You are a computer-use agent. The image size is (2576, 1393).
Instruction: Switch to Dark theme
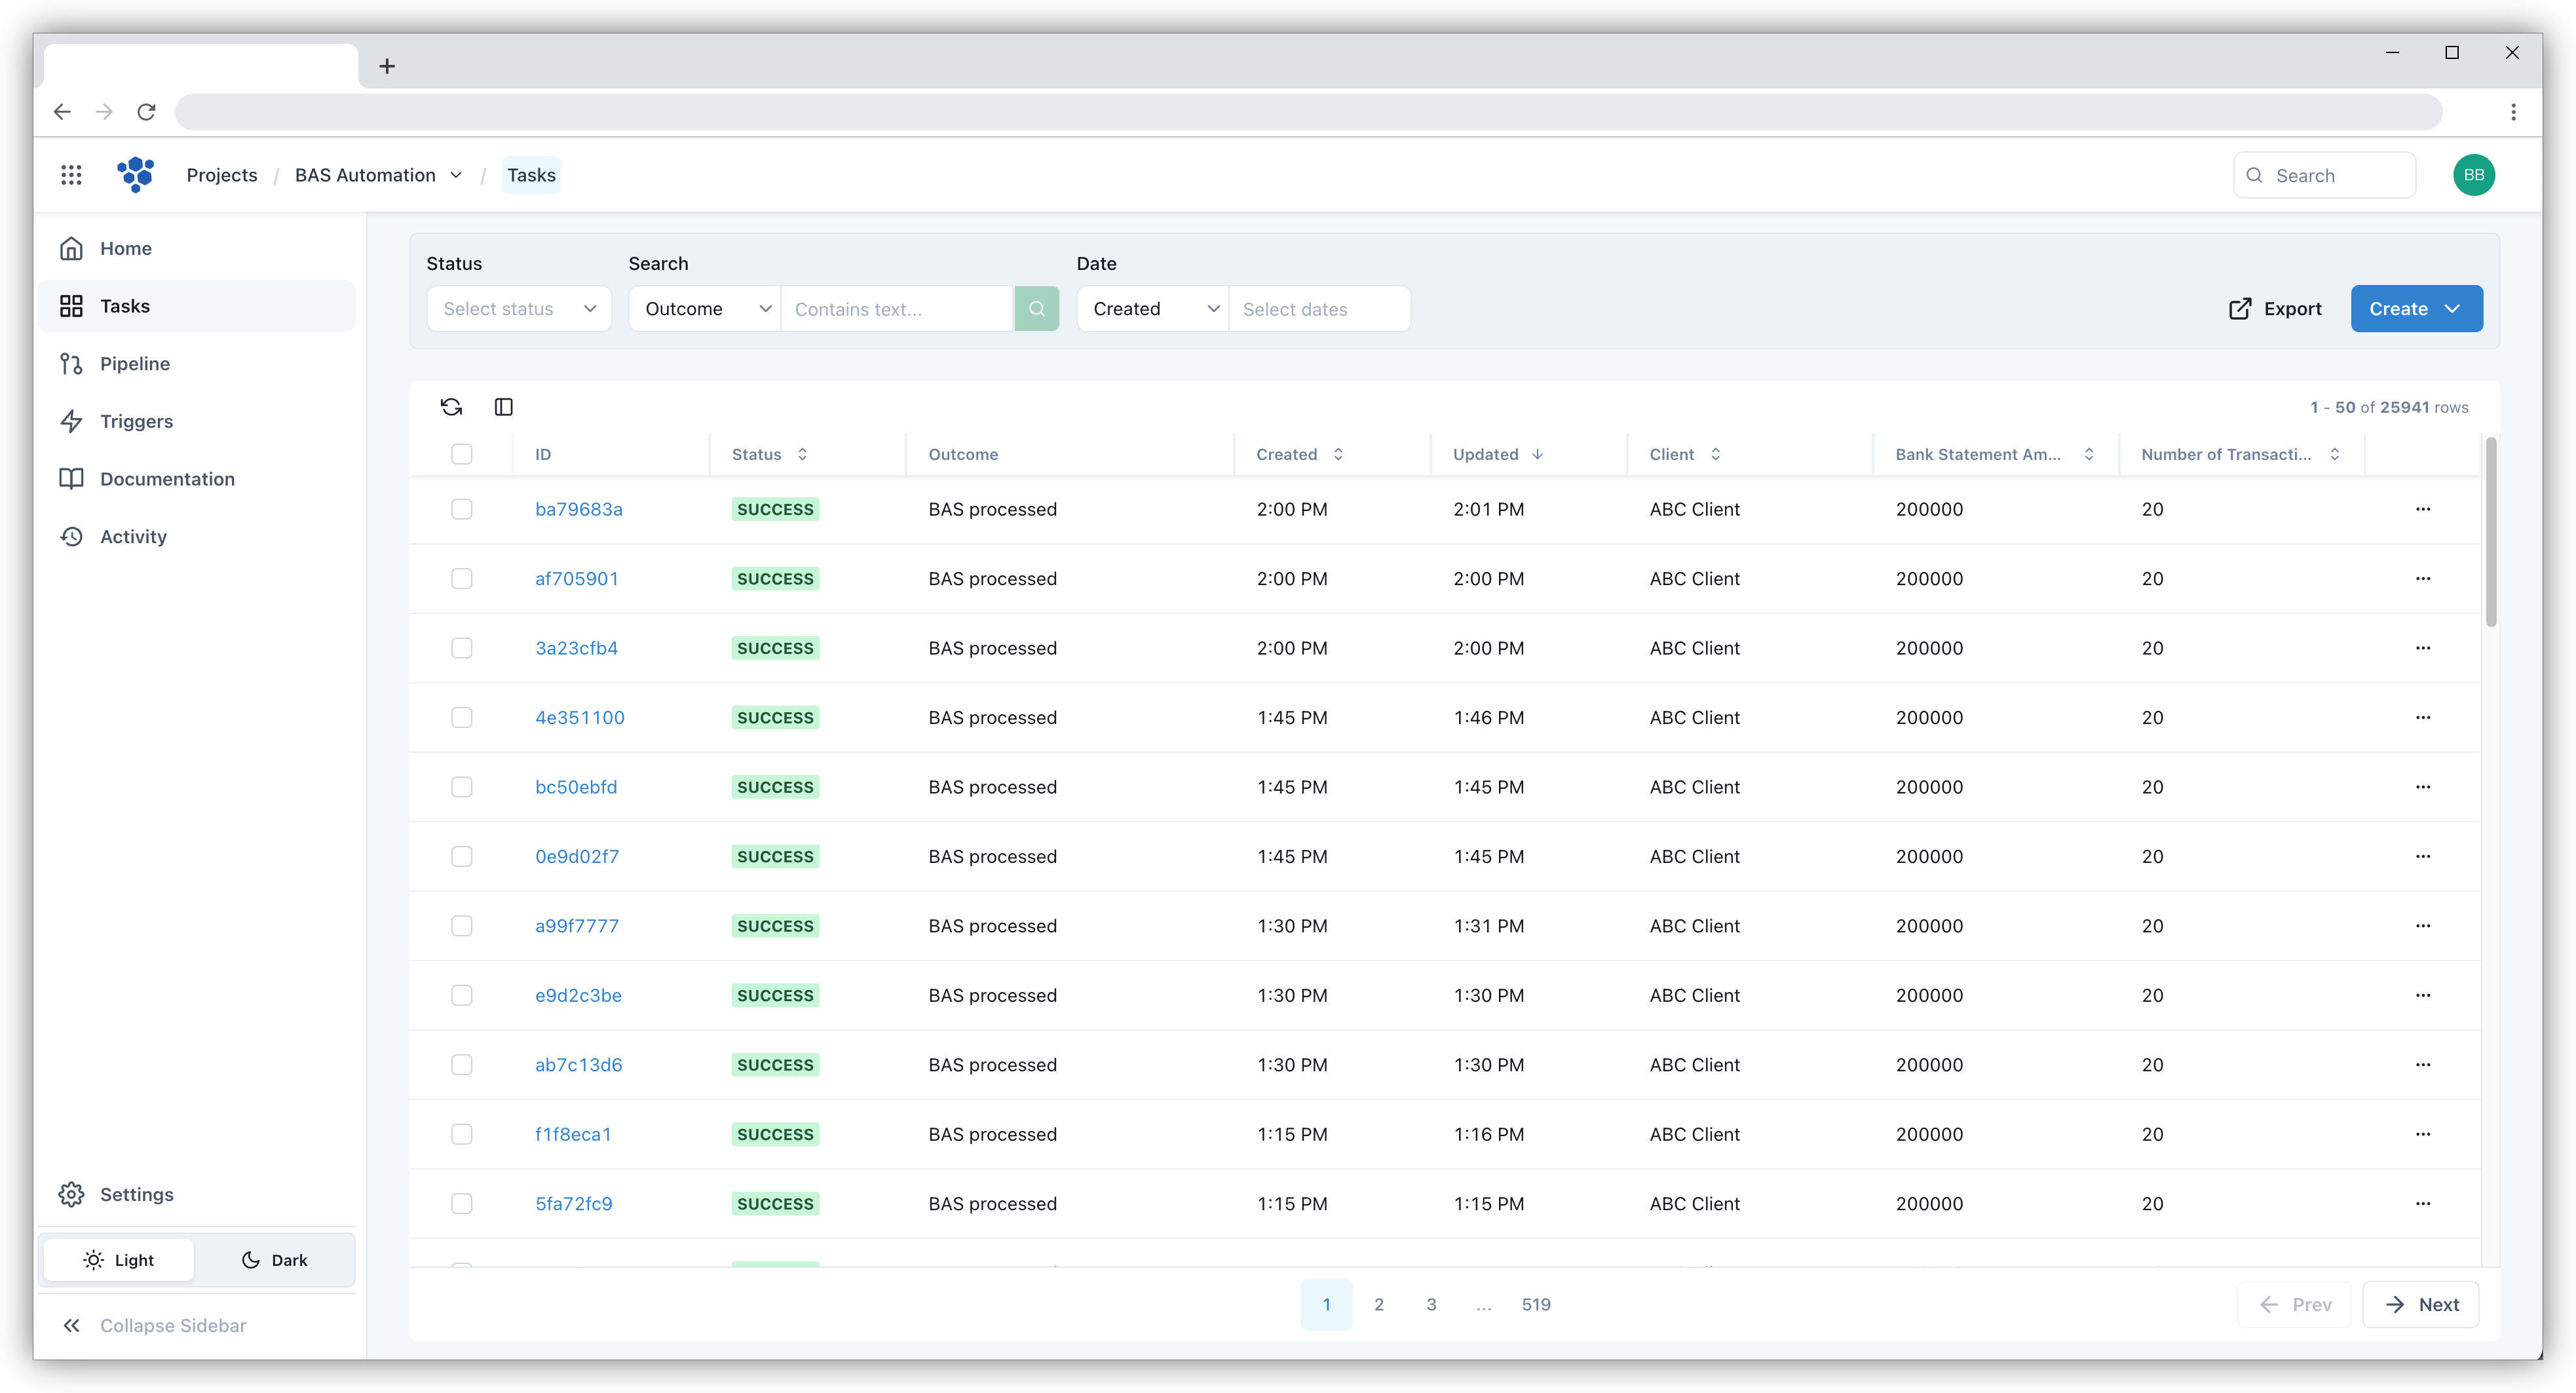pos(274,1260)
